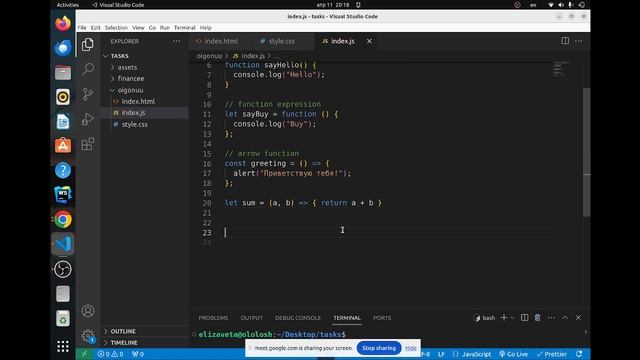Open the remote window indicator in status bar
The image size is (640, 360).
pos(84,354)
